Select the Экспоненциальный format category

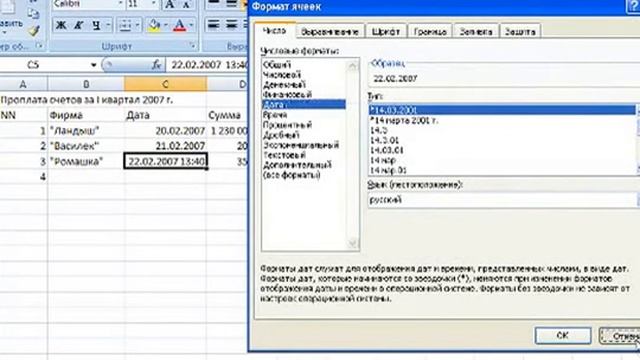coord(301,145)
